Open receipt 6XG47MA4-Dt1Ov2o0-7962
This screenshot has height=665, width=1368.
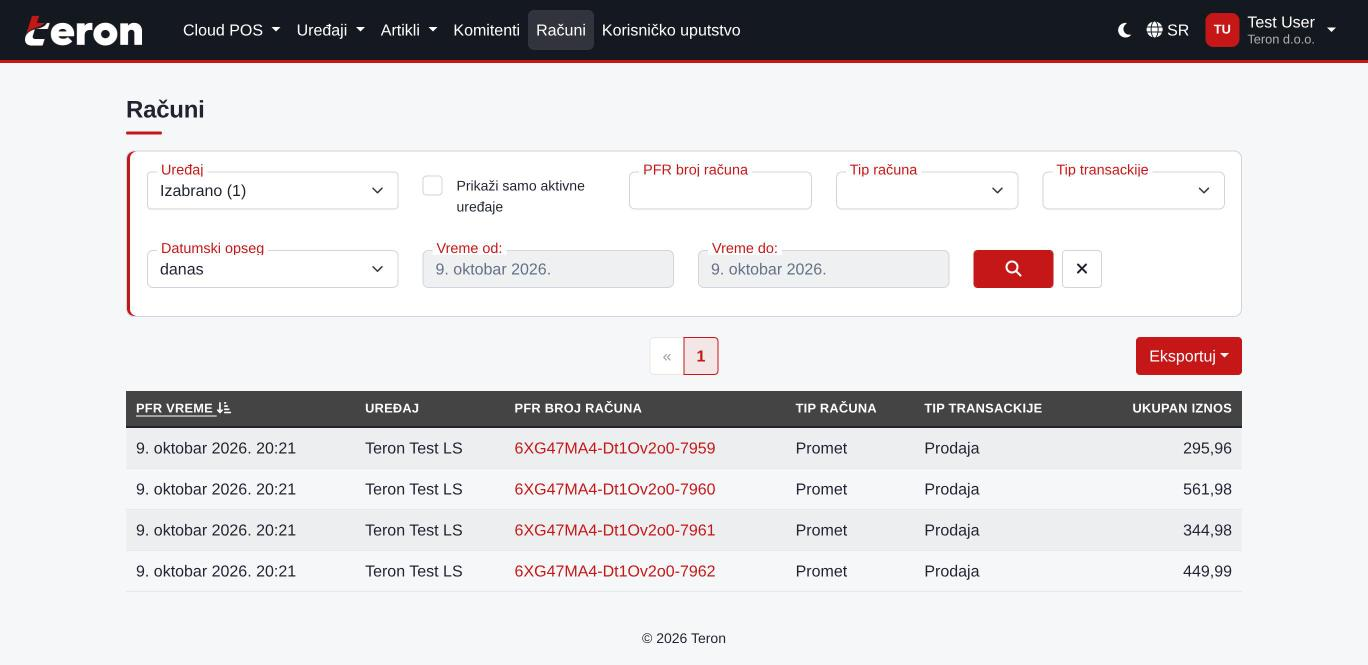coord(615,571)
